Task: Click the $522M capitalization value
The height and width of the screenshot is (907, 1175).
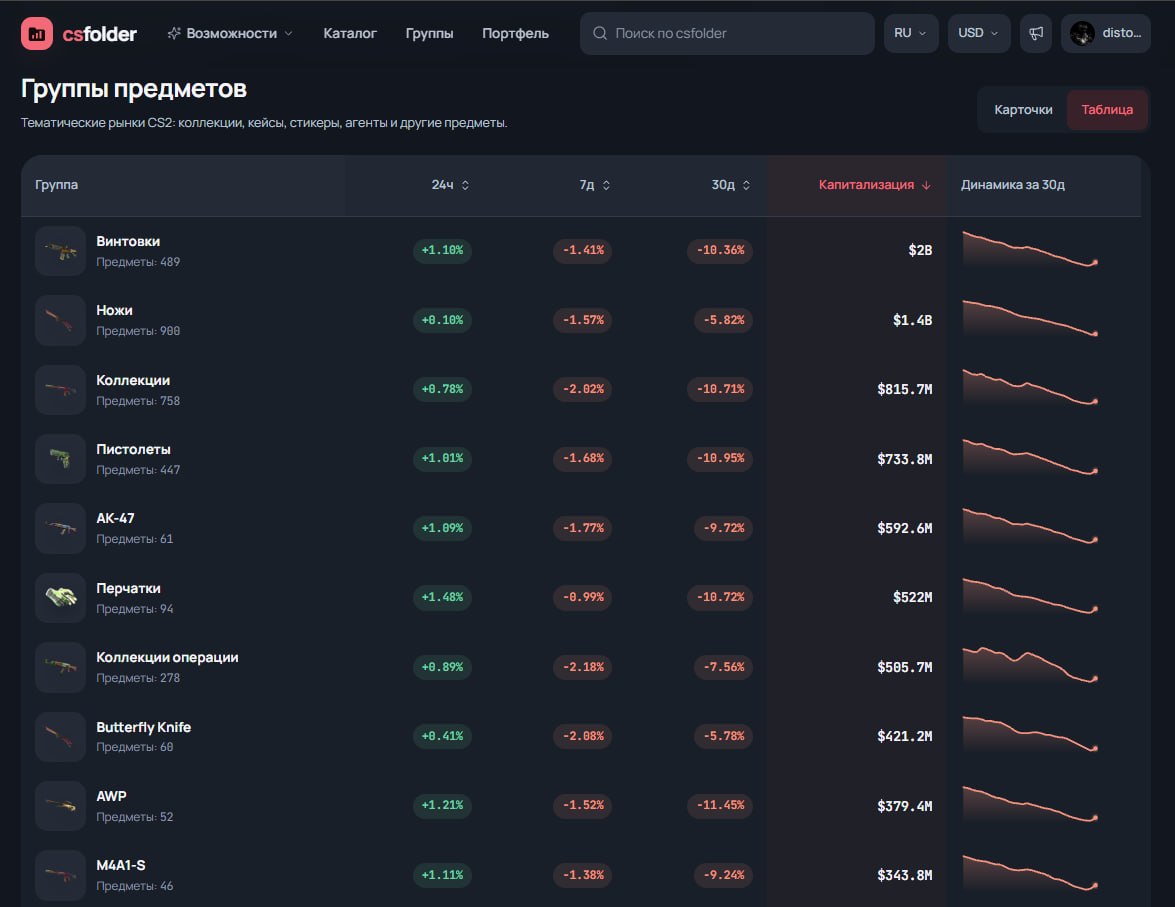Action: [912, 597]
